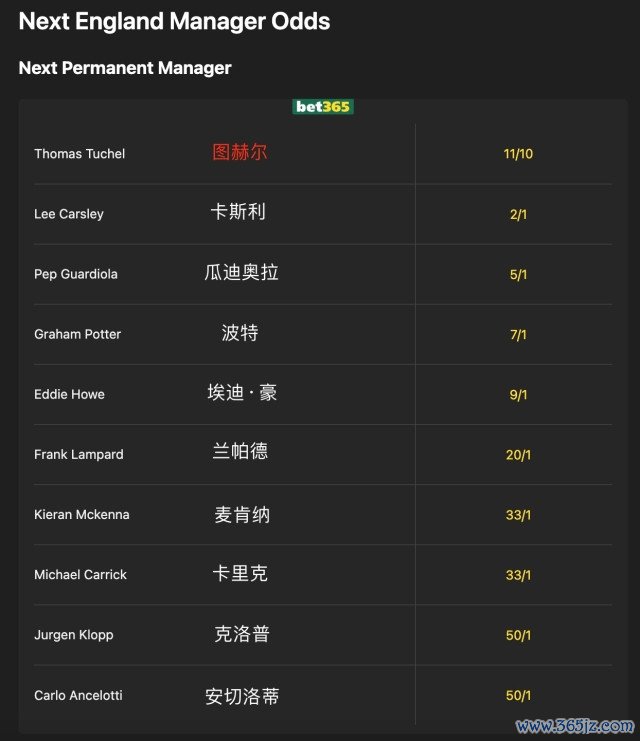
Task: Click the Next Permanent Manager heading
Action: (125, 68)
